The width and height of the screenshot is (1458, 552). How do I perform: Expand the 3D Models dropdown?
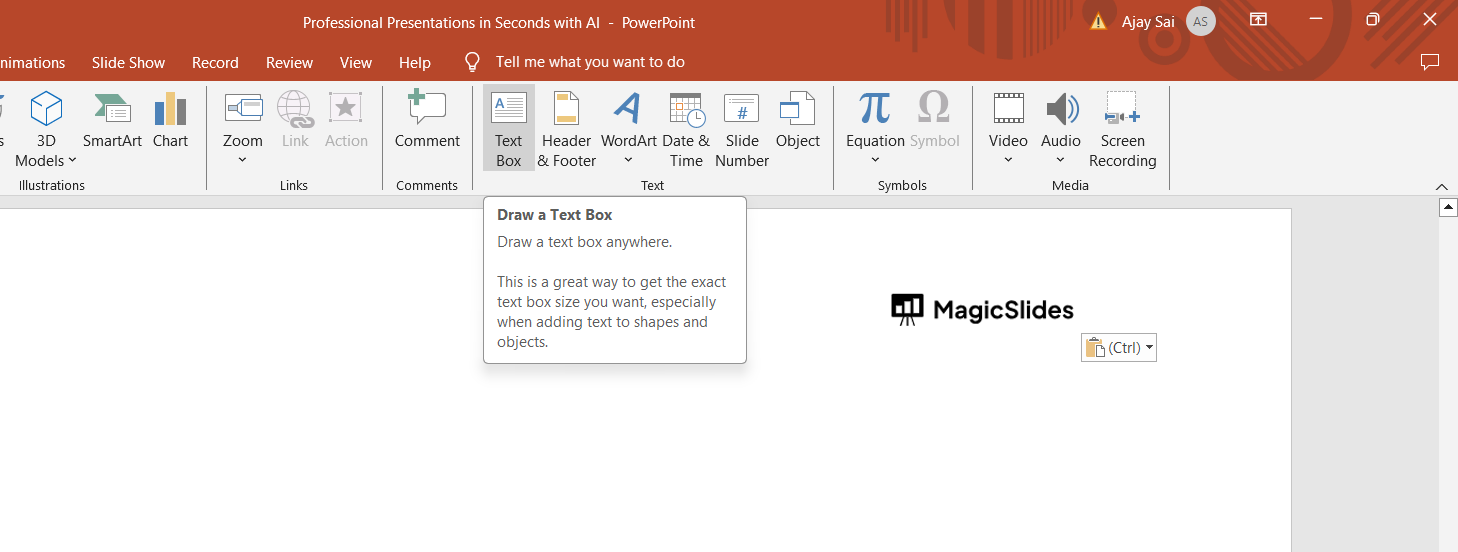tap(72, 161)
